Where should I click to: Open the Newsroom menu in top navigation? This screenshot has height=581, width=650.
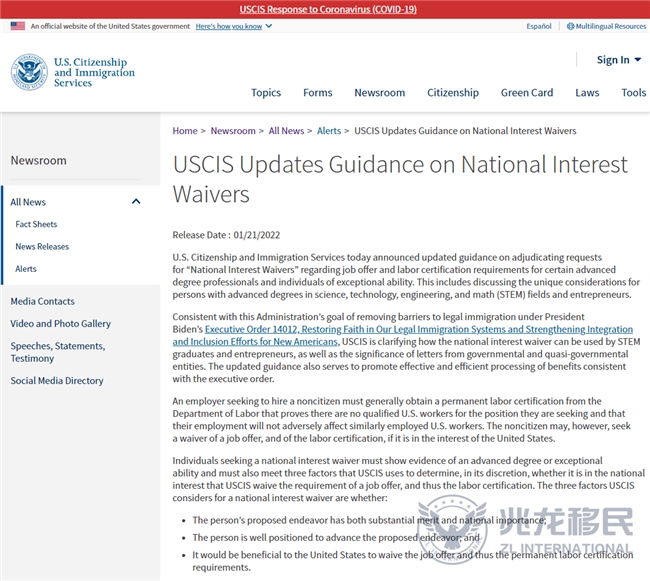[379, 92]
